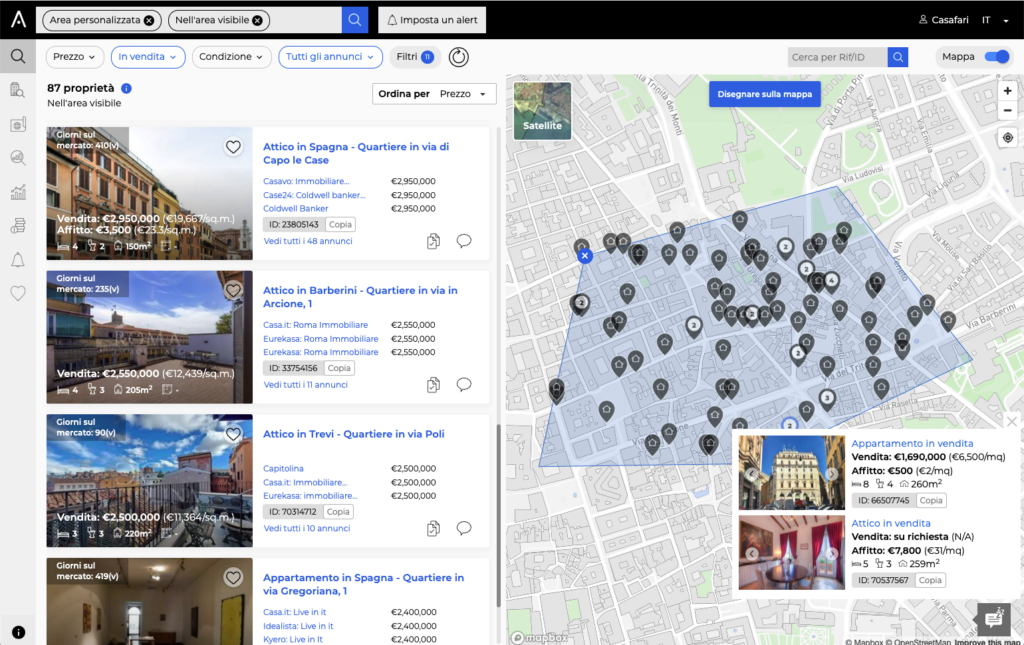Open 'Appartamento in vendita' in the map popup

click(912, 443)
